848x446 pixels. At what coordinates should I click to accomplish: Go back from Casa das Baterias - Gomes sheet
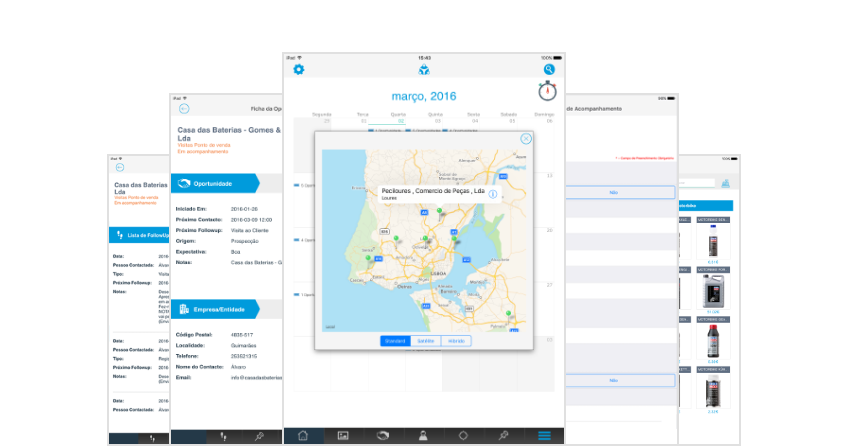click(x=184, y=108)
